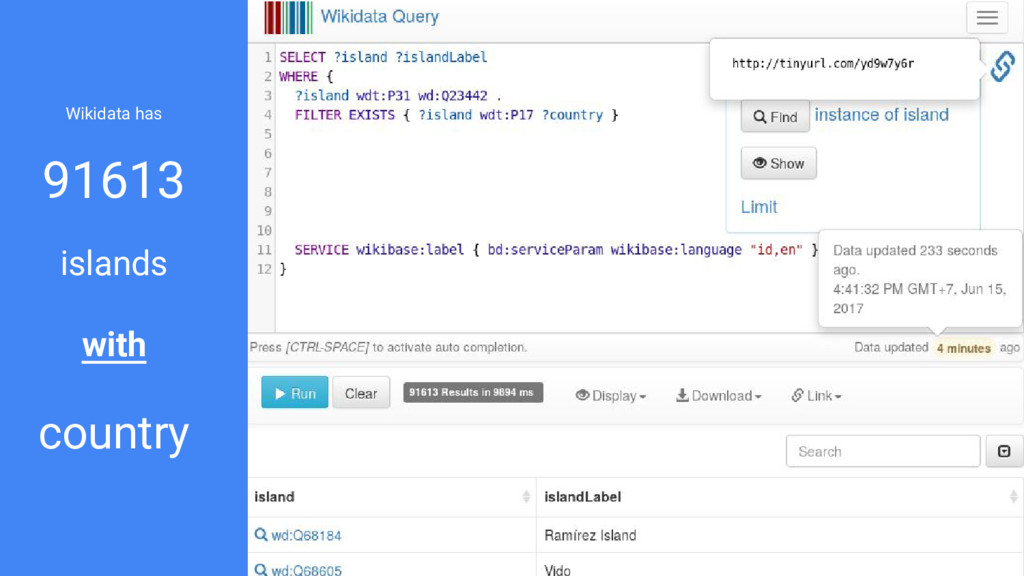The image size is (1024, 576).
Task: Click the Find button
Action: point(775,116)
